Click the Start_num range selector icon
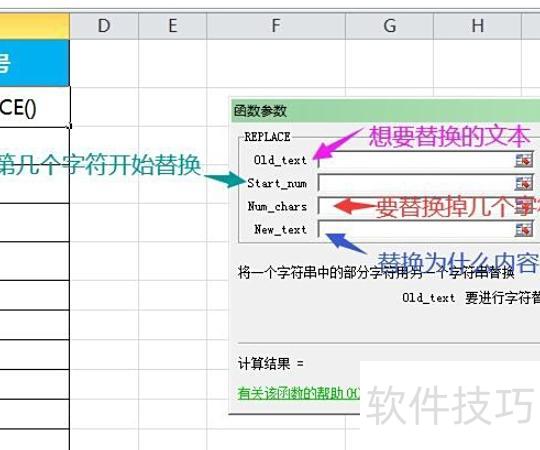540x450 pixels. click(523, 183)
